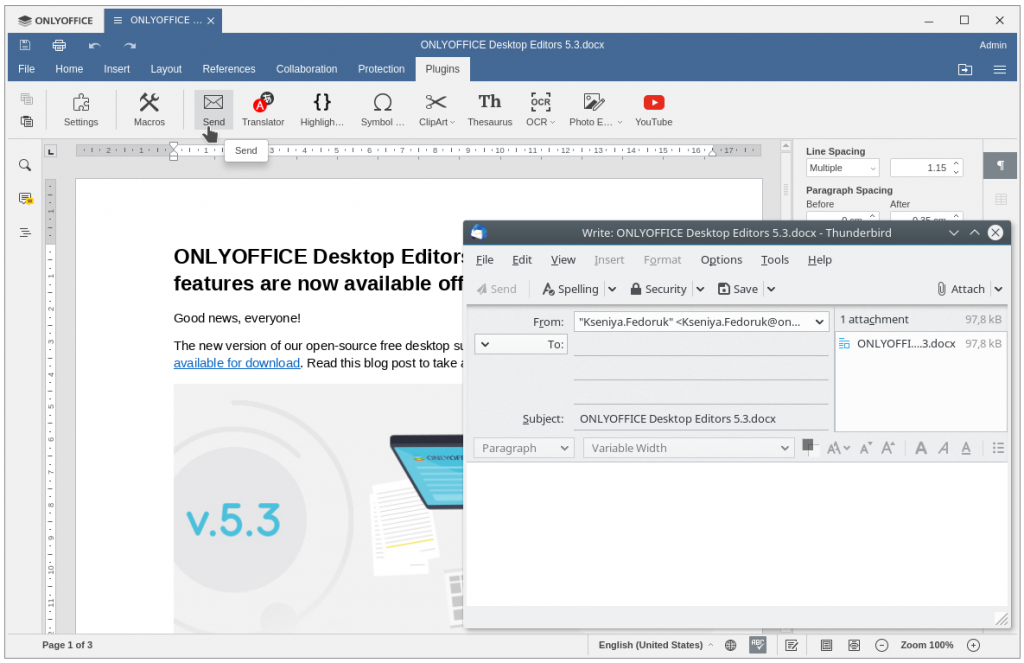
Task: Open the view settings hamburger menu
Action: pyautogui.click(x=999, y=69)
